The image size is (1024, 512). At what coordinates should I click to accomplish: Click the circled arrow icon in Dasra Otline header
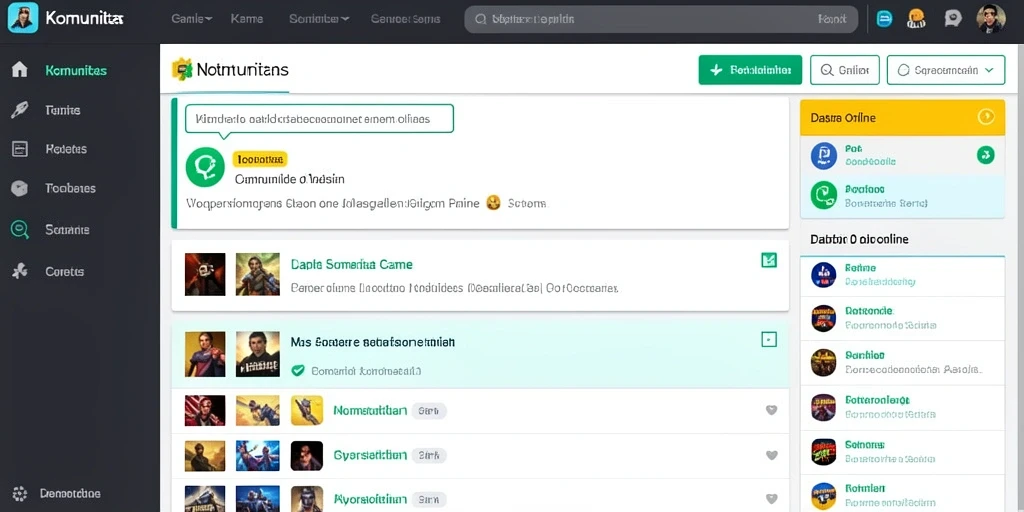pos(985,117)
